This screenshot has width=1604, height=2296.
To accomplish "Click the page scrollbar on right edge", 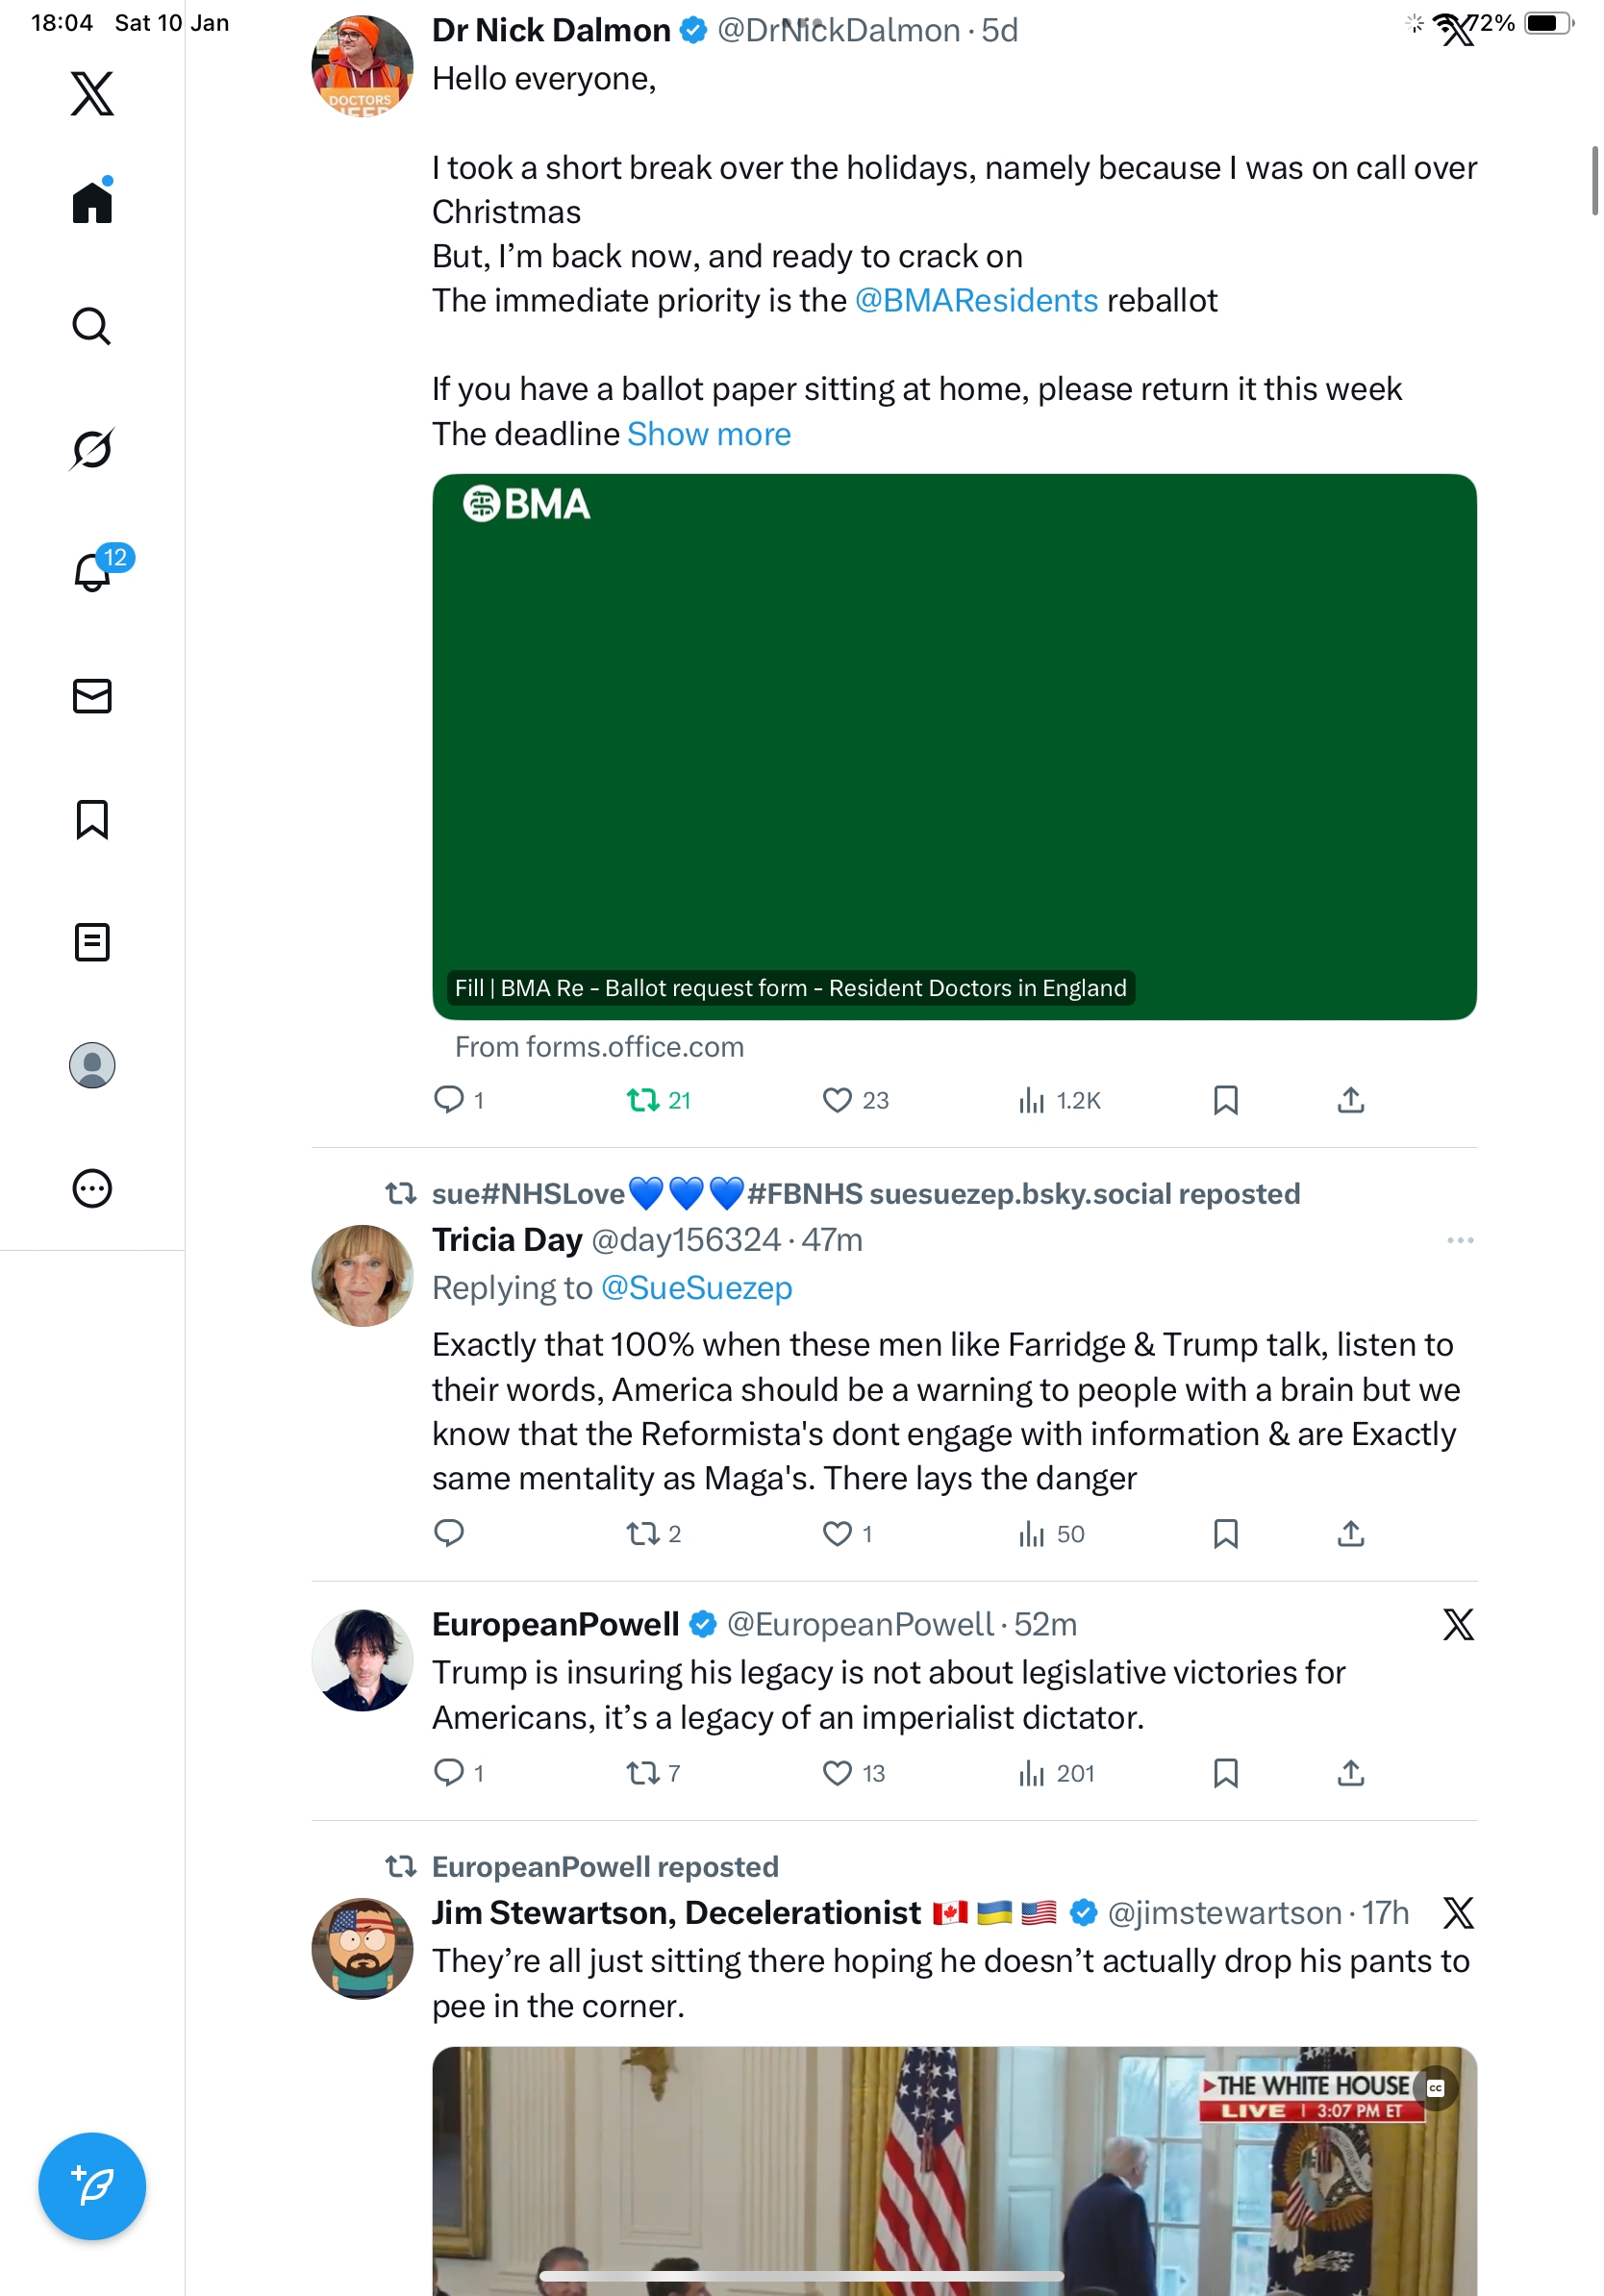I will tap(1594, 180).
